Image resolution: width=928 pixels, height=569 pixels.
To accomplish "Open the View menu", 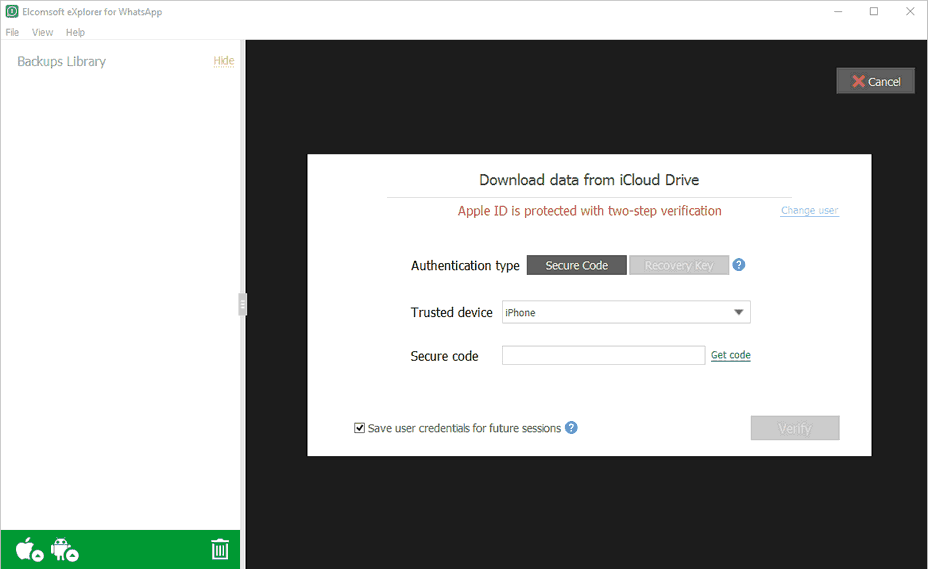I will tap(43, 32).
